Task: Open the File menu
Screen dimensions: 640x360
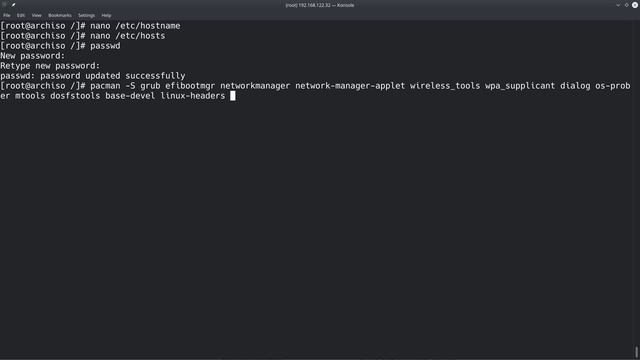Action: click(7, 16)
